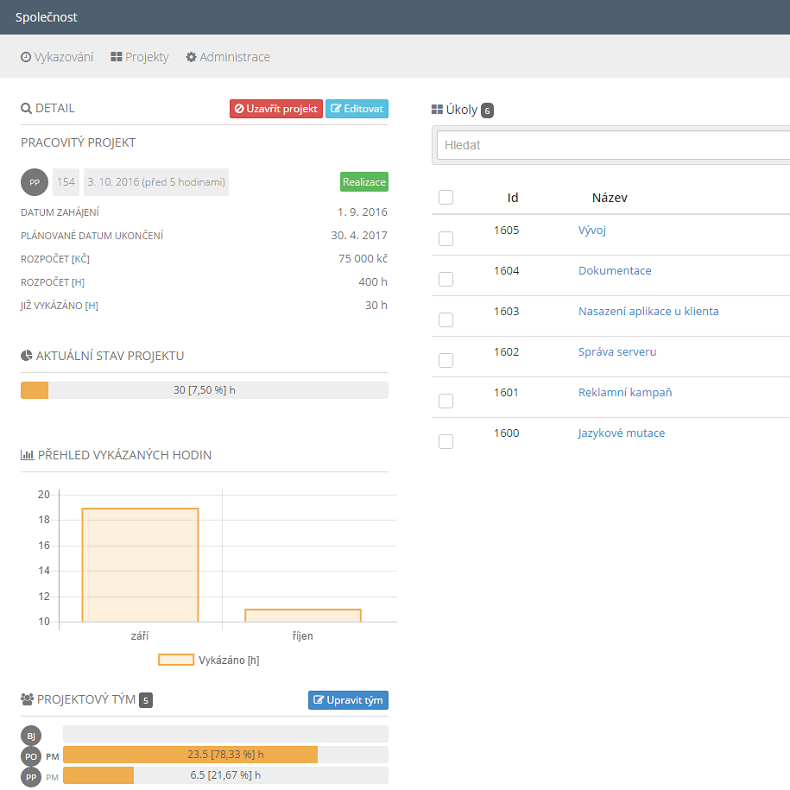Viewport: 790px width, 790px height.
Task: Open the Vykazování menu
Action: click(x=57, y=57)
